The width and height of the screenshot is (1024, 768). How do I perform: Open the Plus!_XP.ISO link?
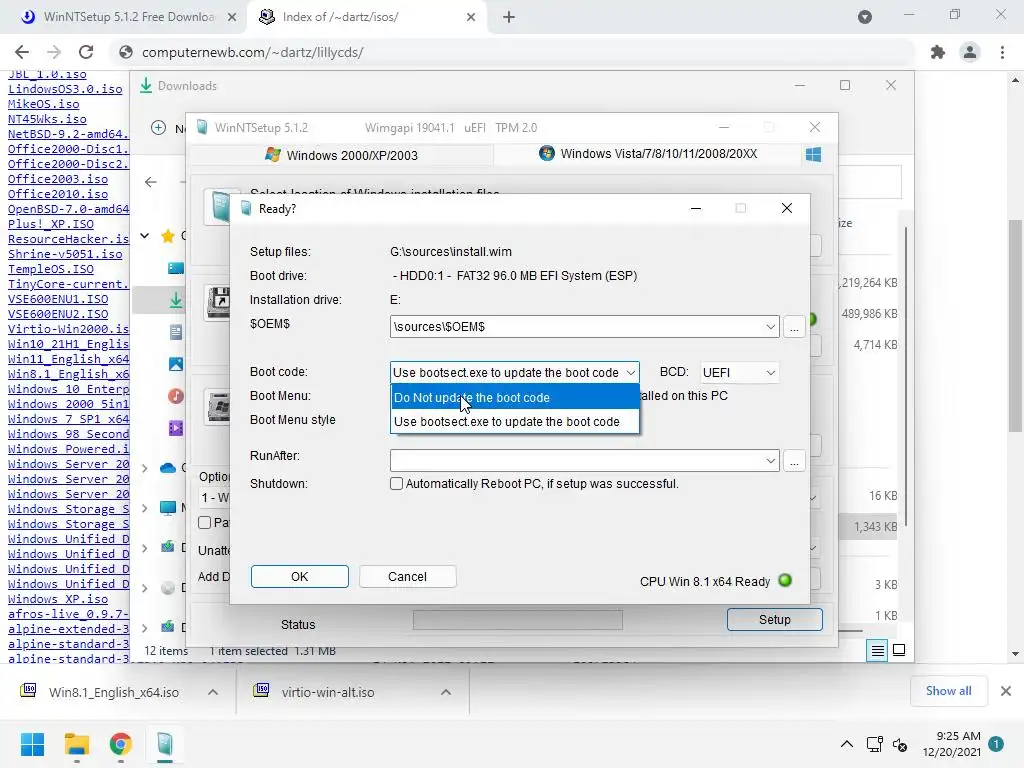coord(51,224)
